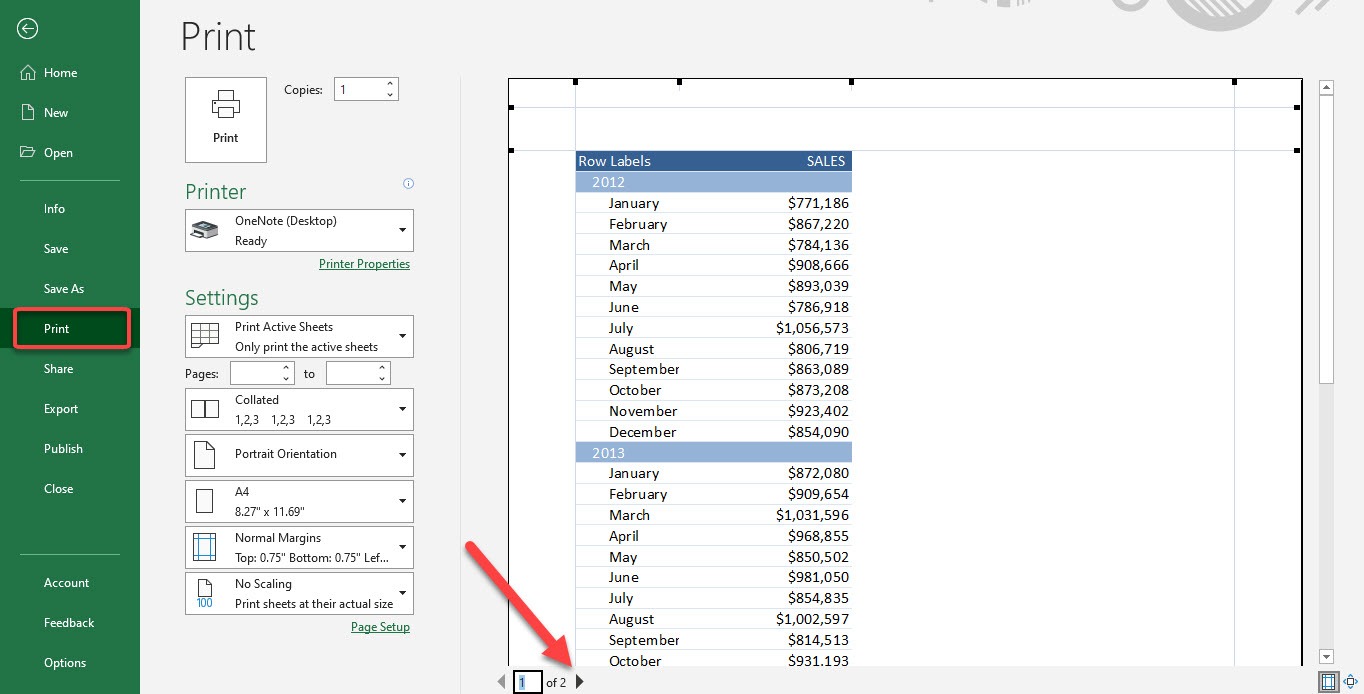This screenshot has width=1364, height=694.
Task: Click the Pages from input field
Action: 255,373
